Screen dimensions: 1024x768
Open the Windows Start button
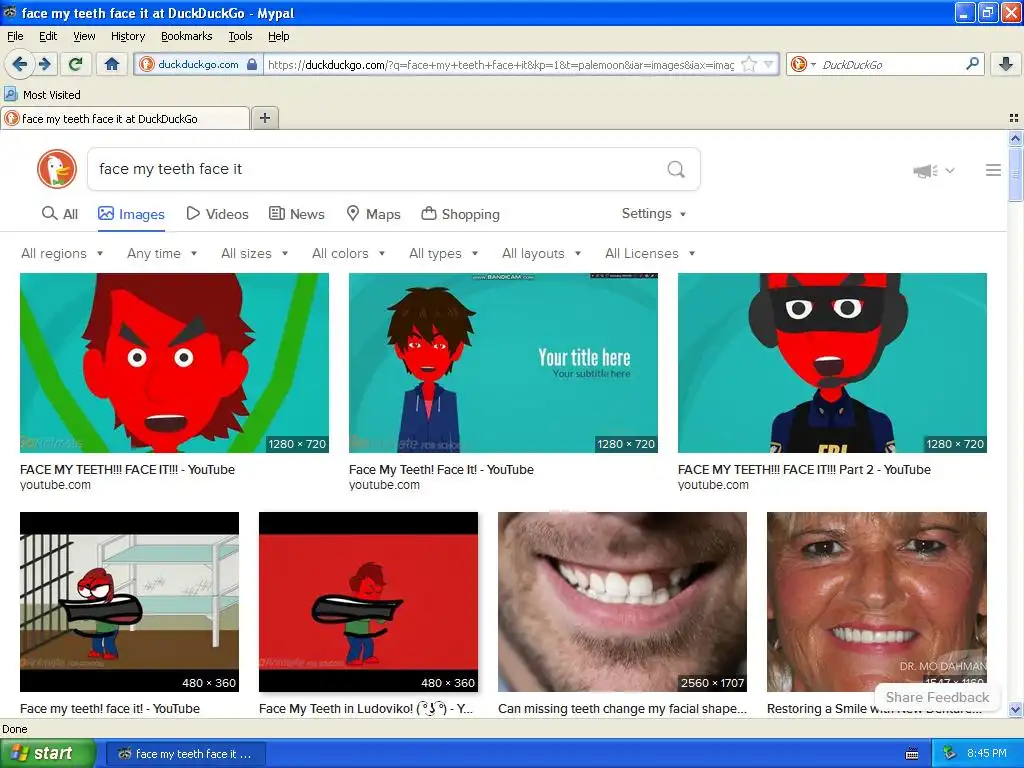(x=47, y=753)
